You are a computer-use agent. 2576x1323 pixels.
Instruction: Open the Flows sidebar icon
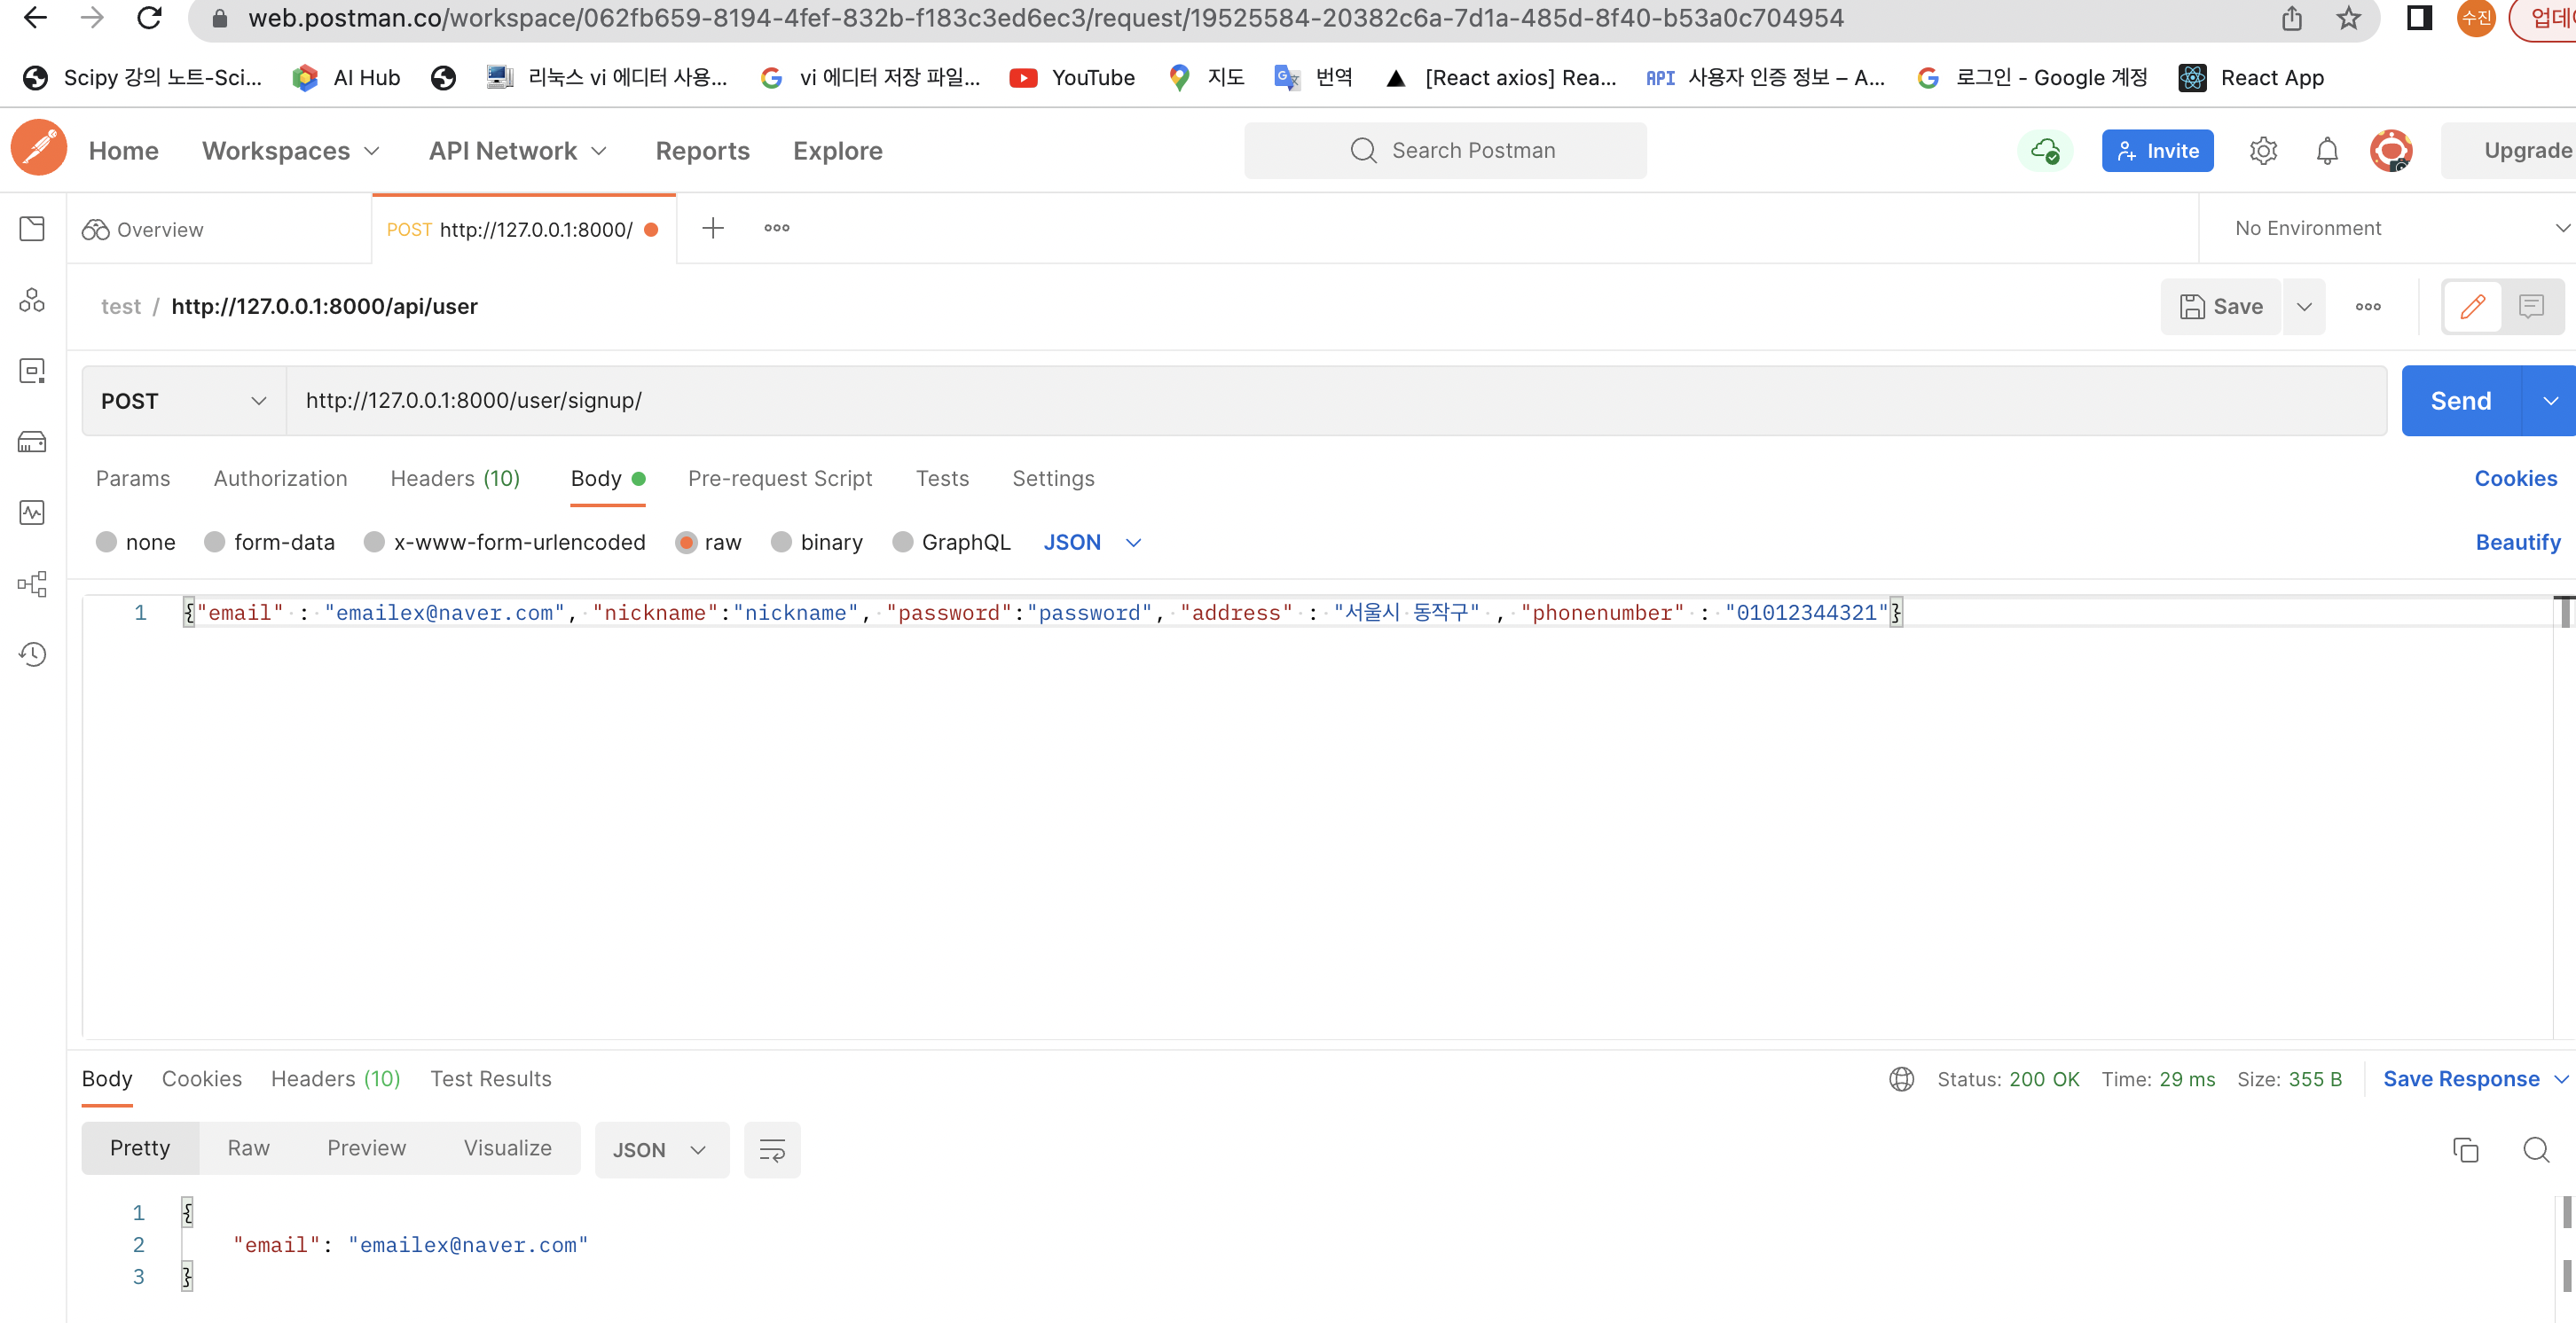coord(32,584)
